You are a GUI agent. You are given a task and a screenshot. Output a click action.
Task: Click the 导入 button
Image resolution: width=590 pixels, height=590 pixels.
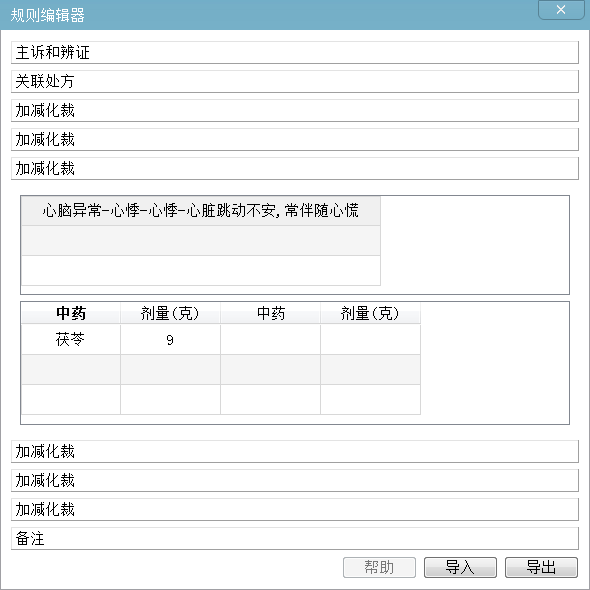(x=460, y=567)
